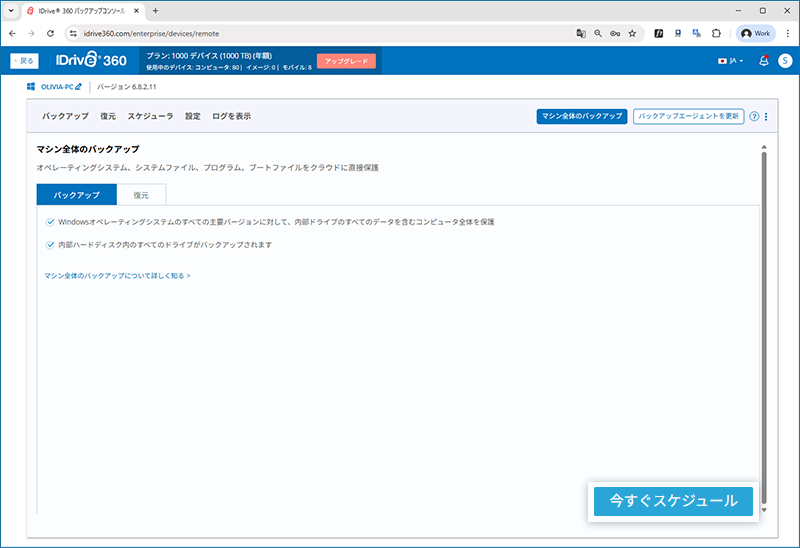Open the Work profile menu in Chrome
Screen dimensions: 800x548
click(x=756, y=33)
